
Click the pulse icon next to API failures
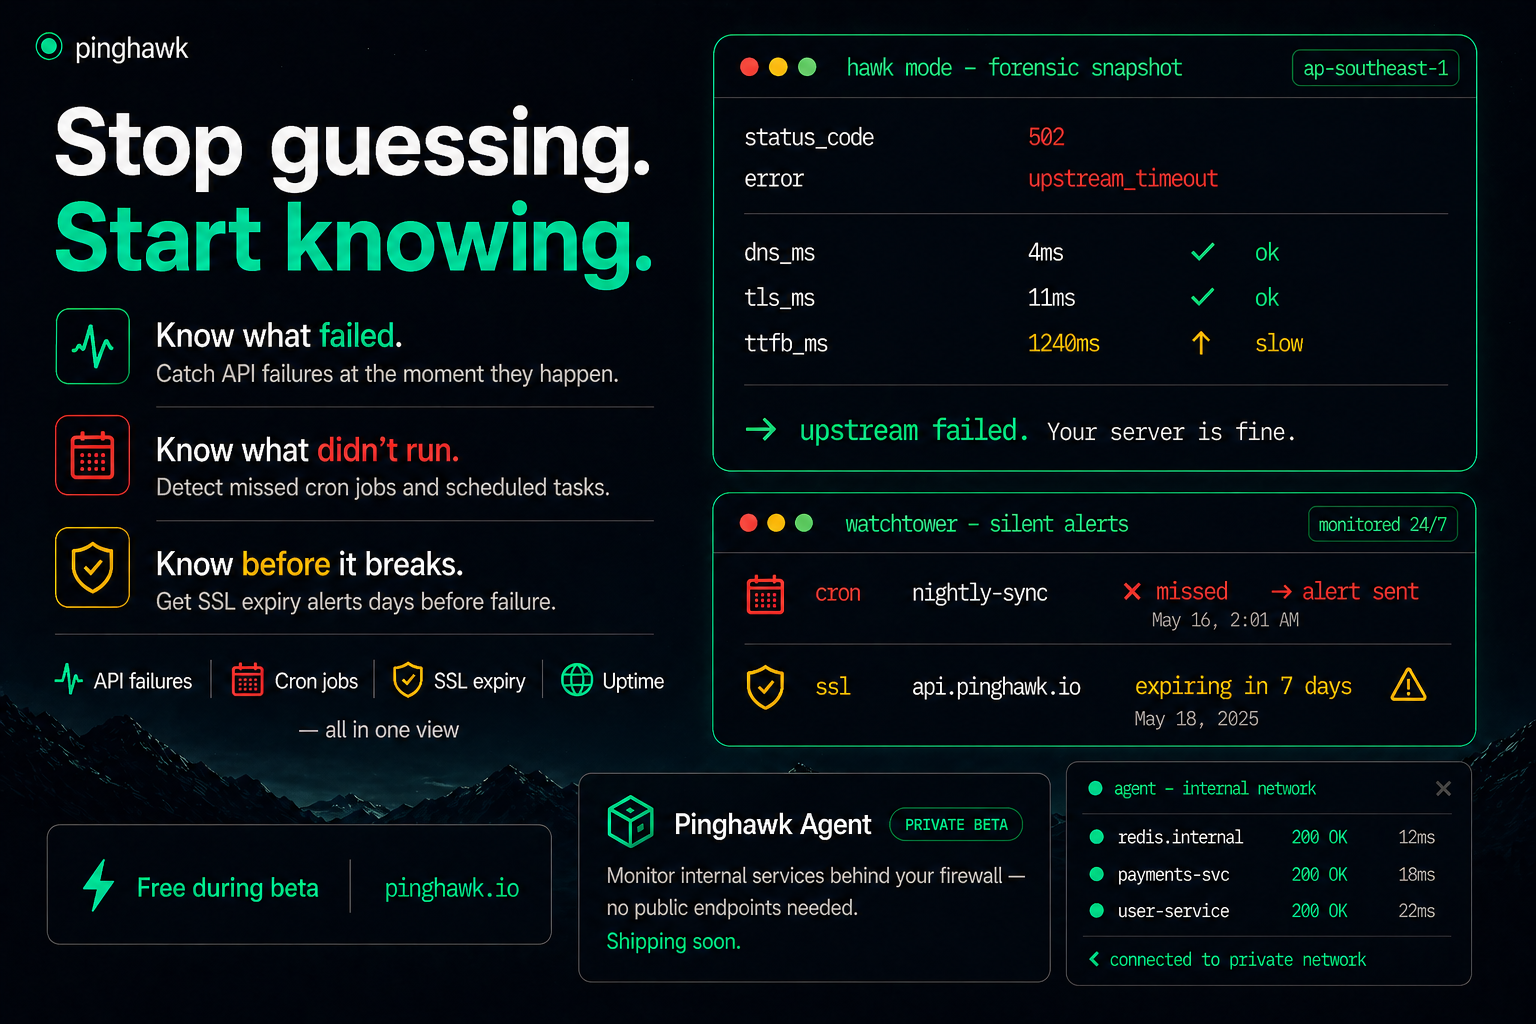(69, 680)
